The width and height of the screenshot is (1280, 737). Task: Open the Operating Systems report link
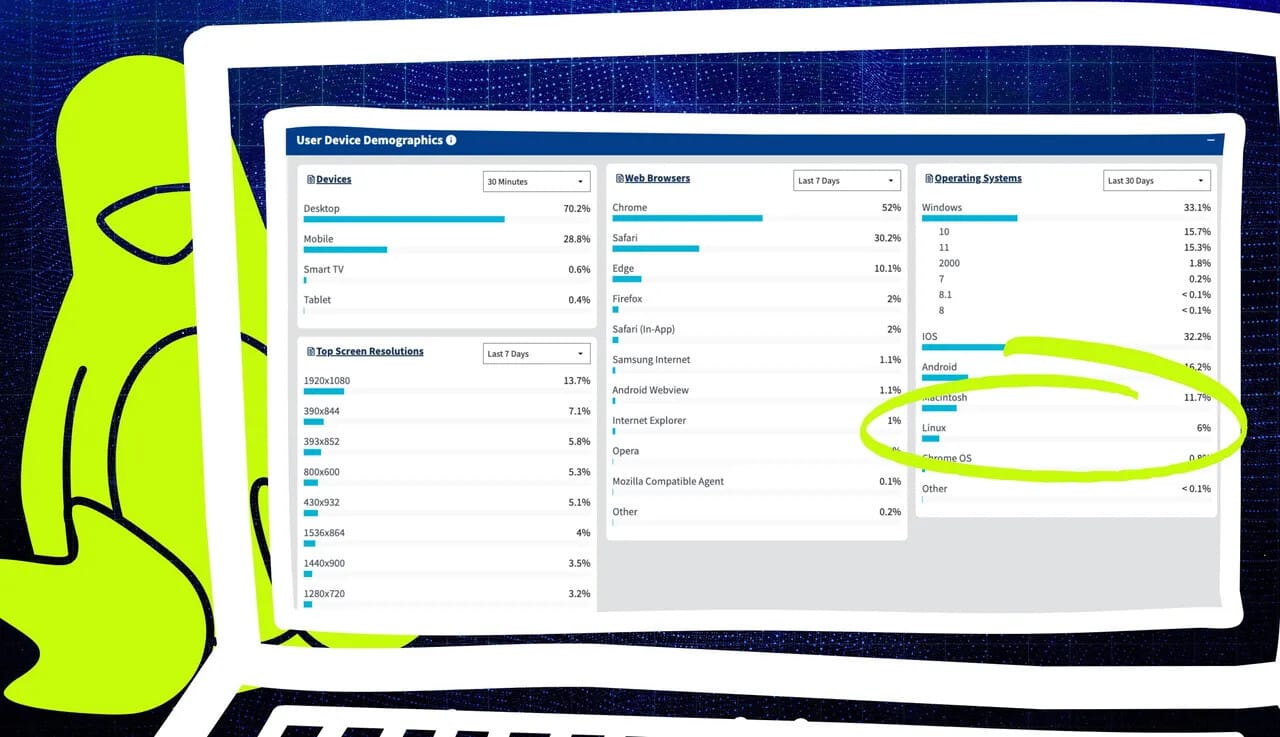pyautogui.click(x=978, y=179)
